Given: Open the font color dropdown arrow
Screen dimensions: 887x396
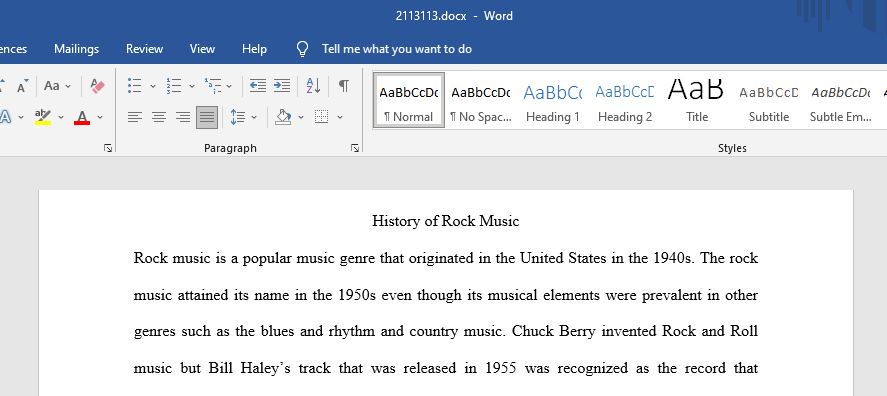Looking at the screenshot, I should (x=100, y=117).
